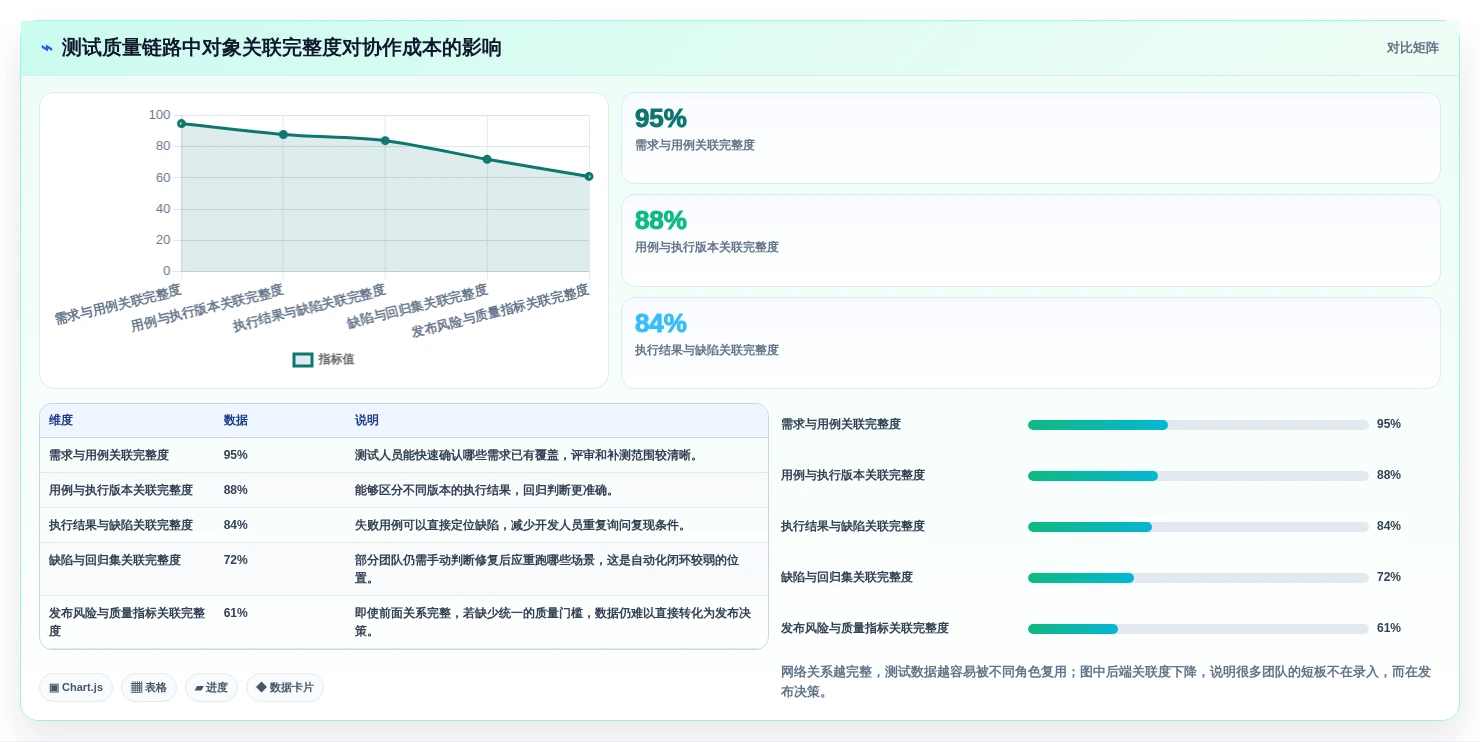Click the 数据 table column header

(236, 421)
